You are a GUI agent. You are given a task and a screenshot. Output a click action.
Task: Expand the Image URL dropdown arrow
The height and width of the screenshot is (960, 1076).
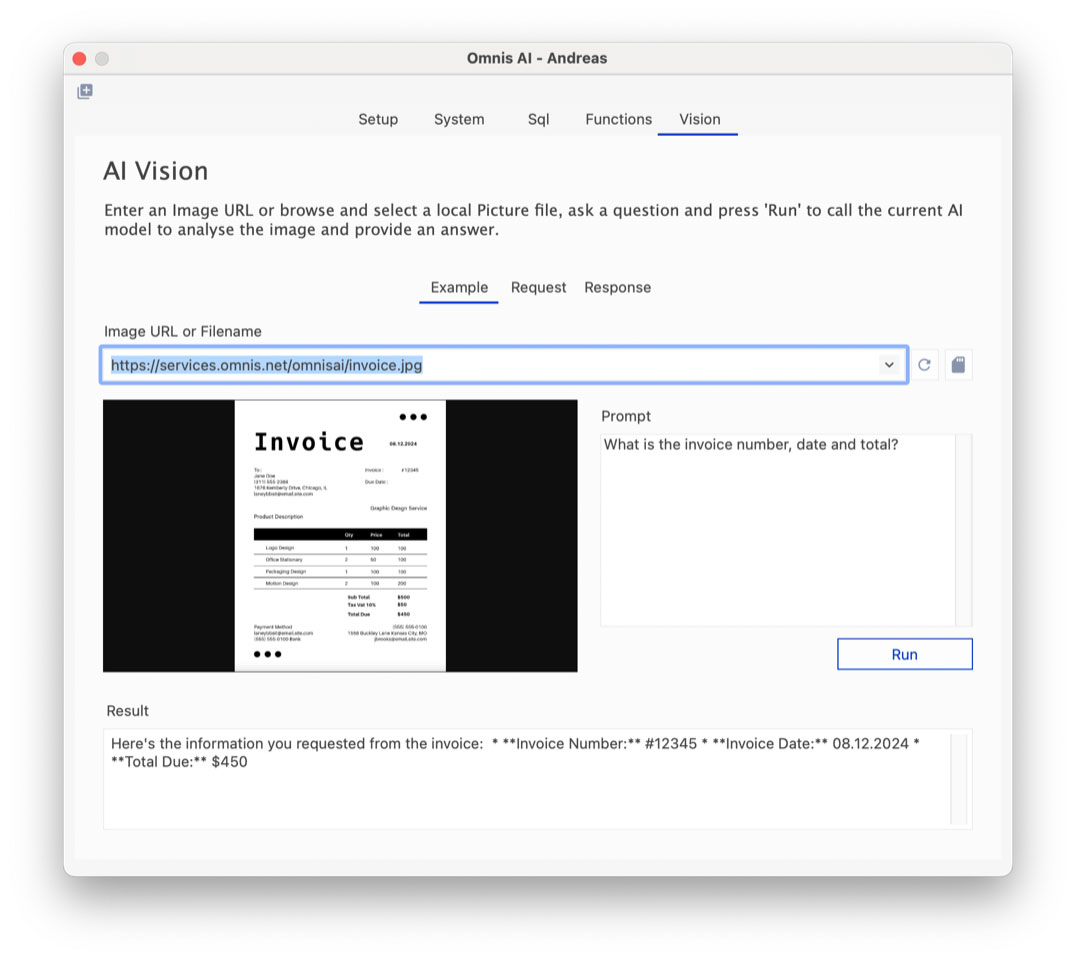tap(889, 365)
